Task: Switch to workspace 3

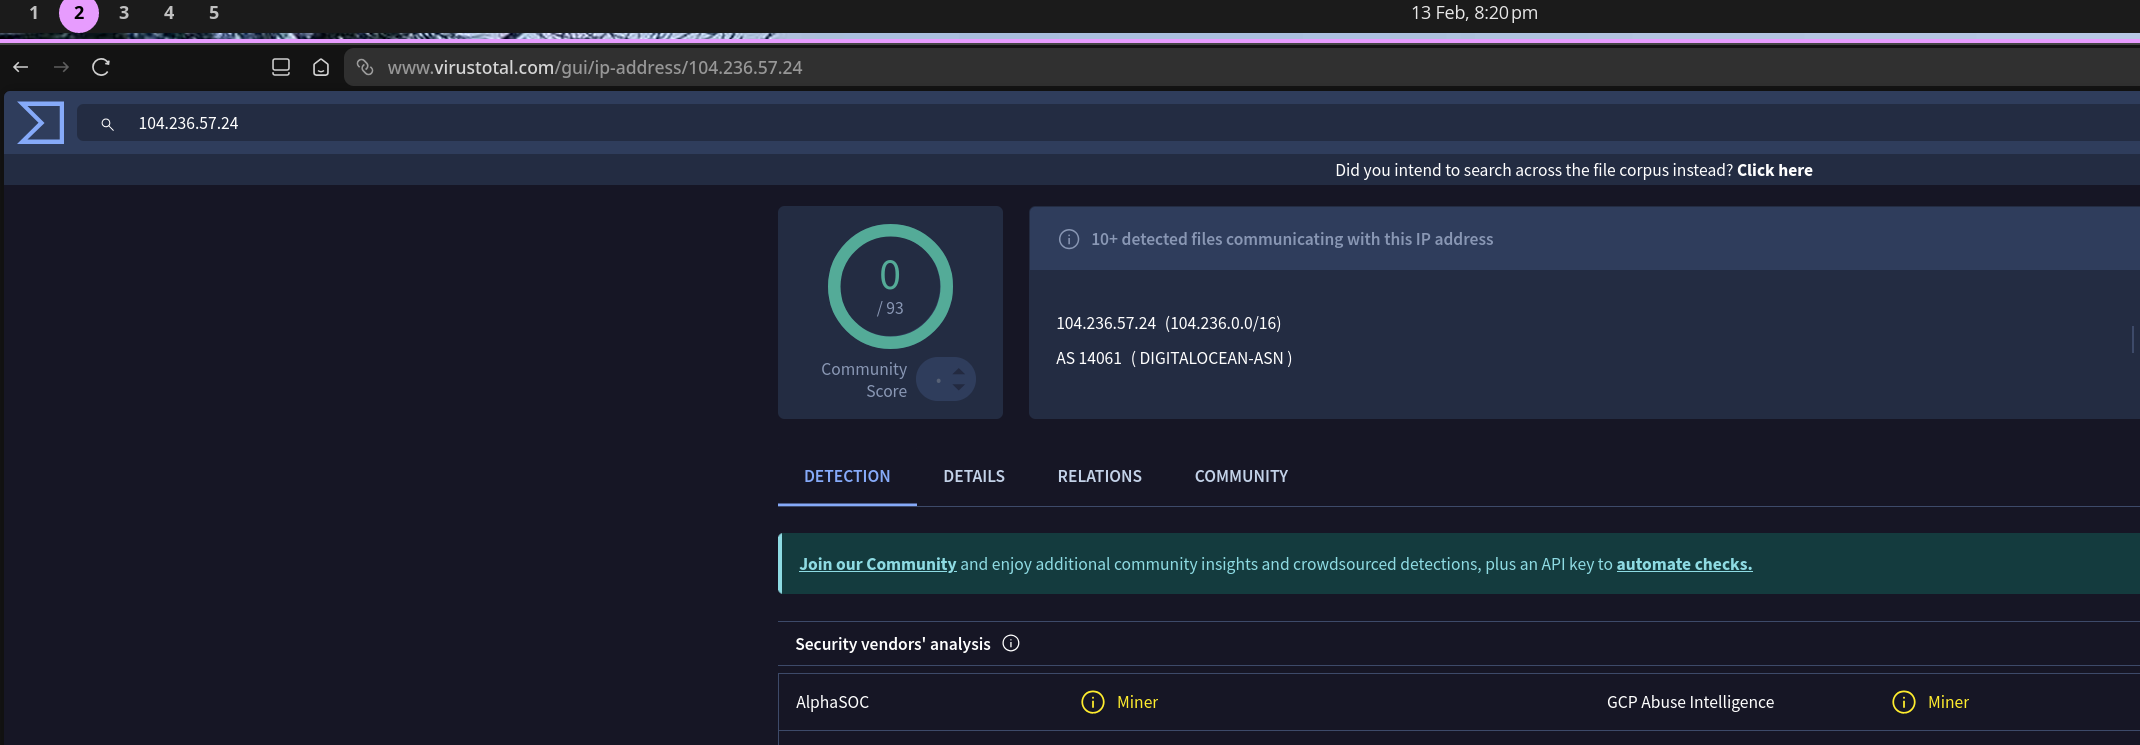Action: point(124,13)
